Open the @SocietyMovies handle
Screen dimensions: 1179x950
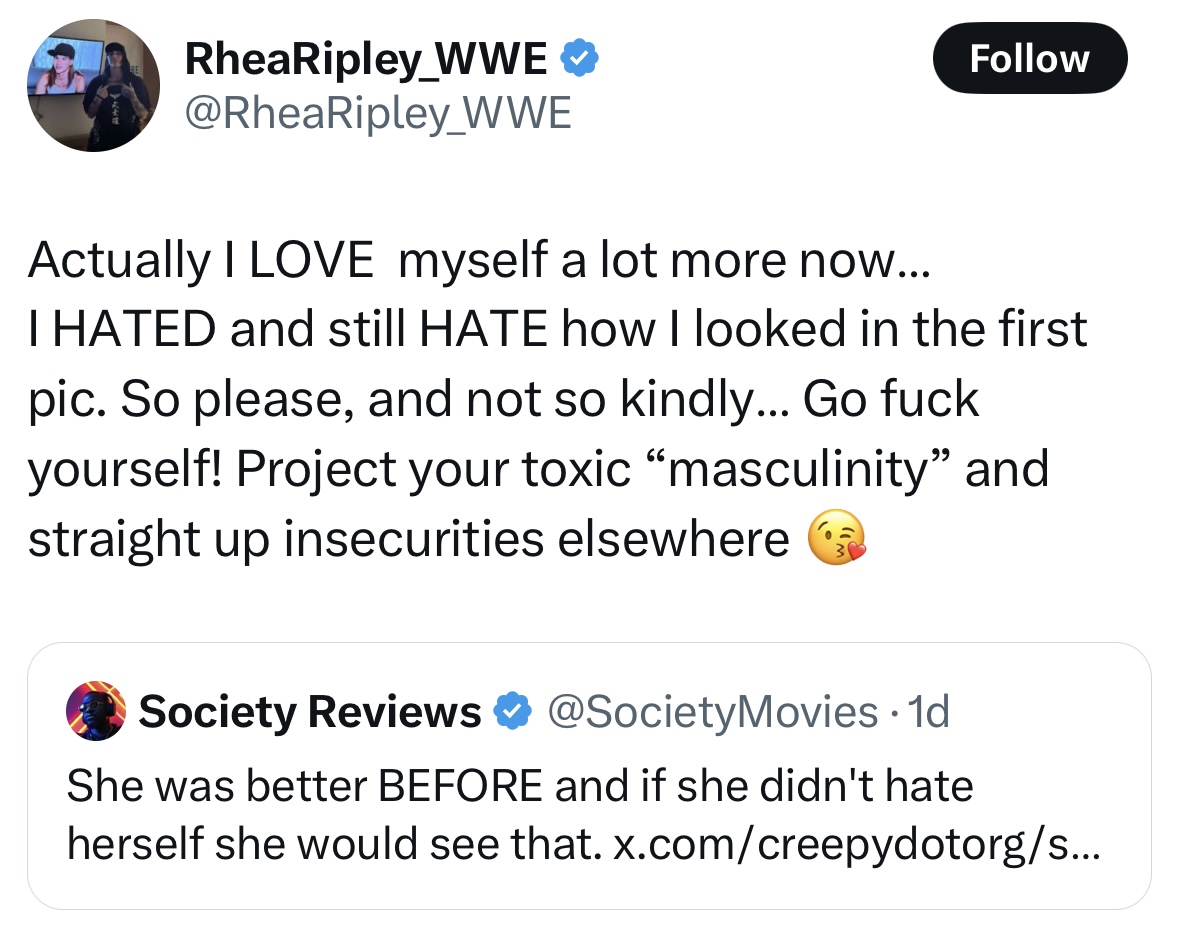click(x=711, y=712)
